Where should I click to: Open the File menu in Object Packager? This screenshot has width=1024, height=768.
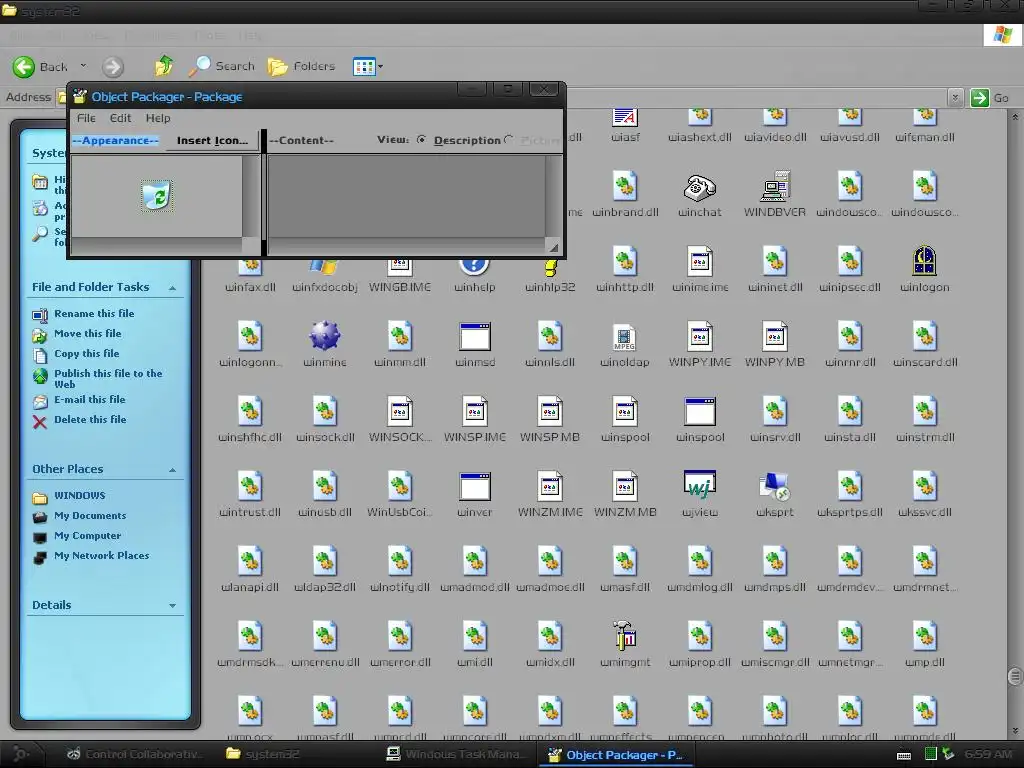click(86, 118)
